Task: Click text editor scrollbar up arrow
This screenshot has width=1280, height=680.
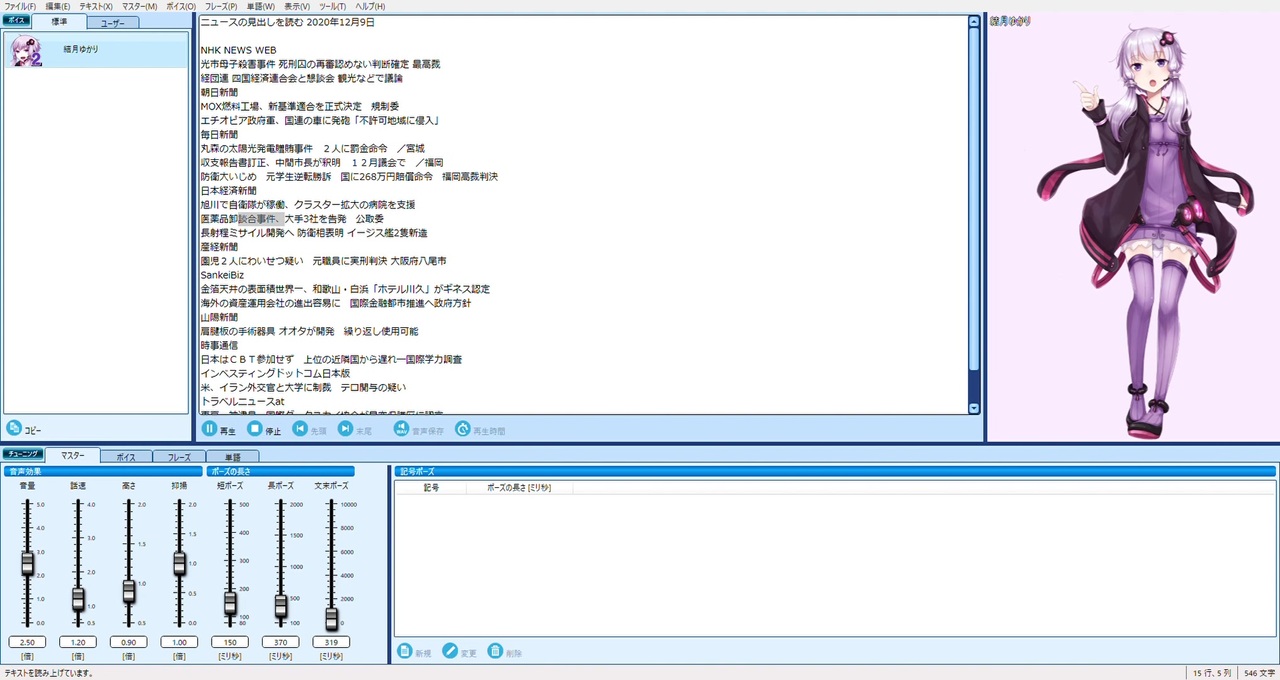Action: pos(974,21)
